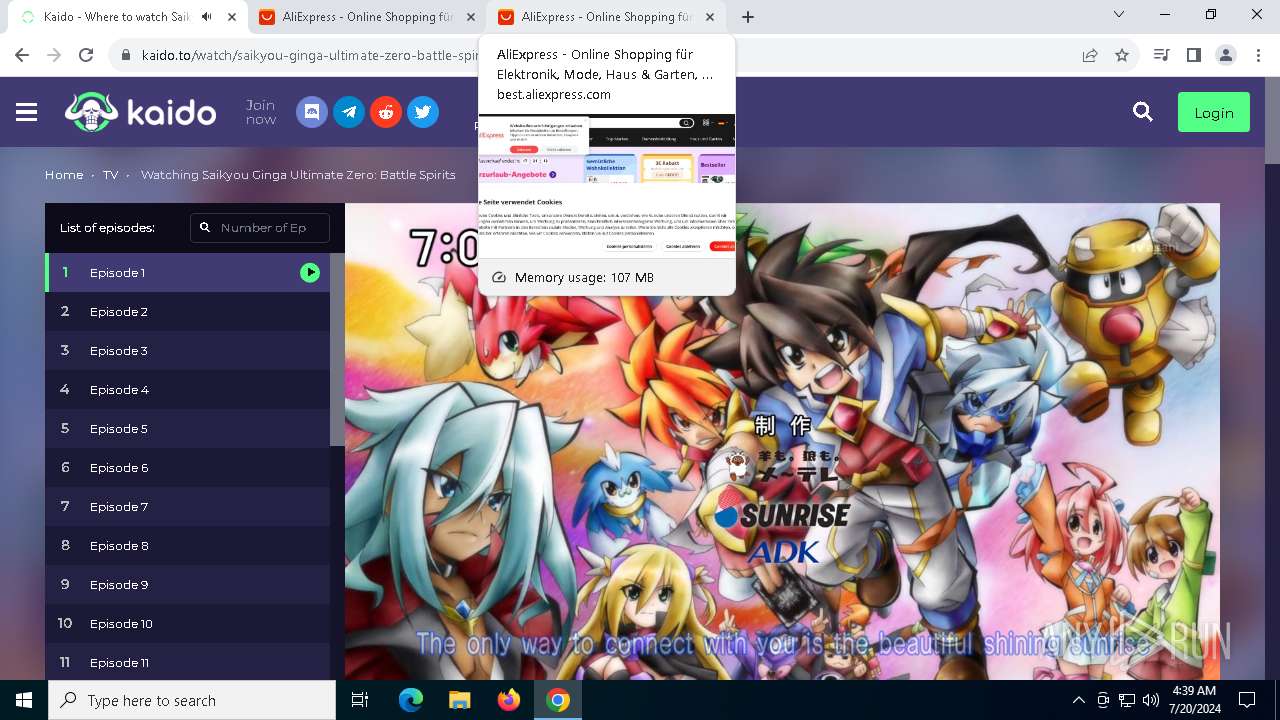Go forward in browser history
This screenshot has width=1280, height=720.
pyautogui.click(x=54, y=55)
